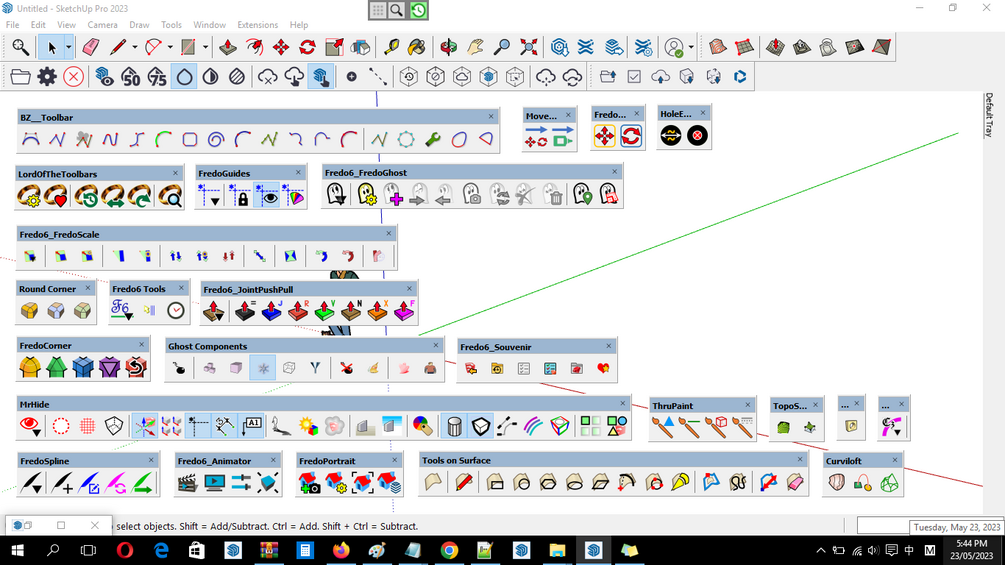Open the Line tool dropdown arrow

click(135, 47)
